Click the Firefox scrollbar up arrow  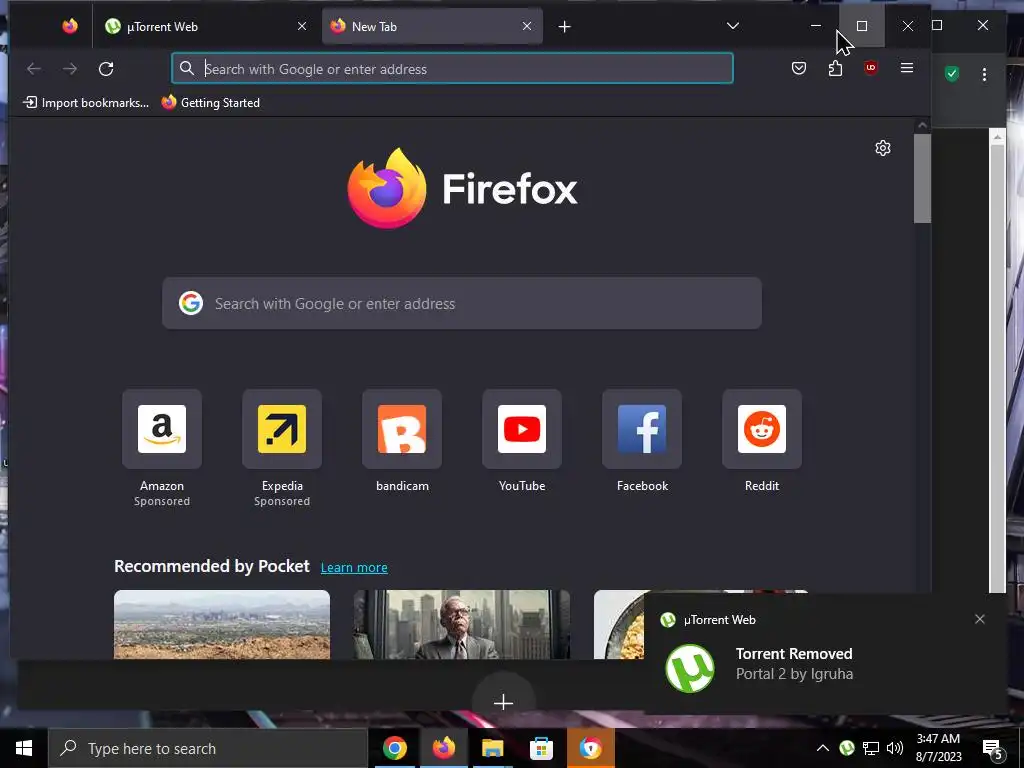(922, 125)
